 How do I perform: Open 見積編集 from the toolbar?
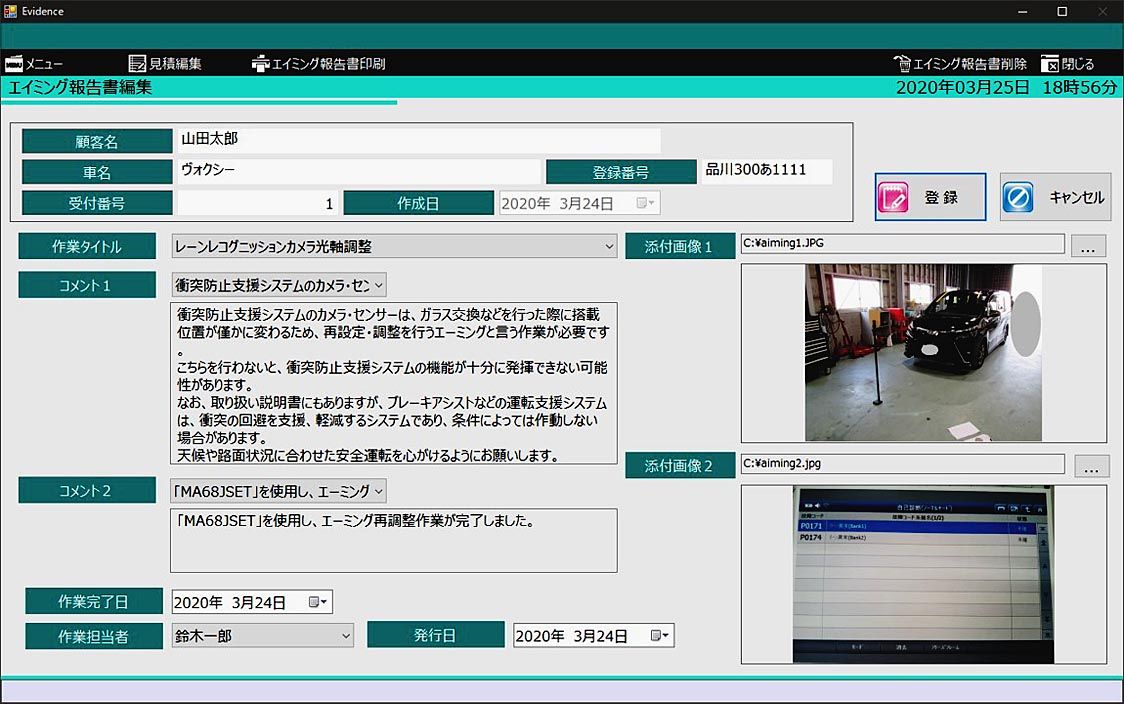(138, 64)
